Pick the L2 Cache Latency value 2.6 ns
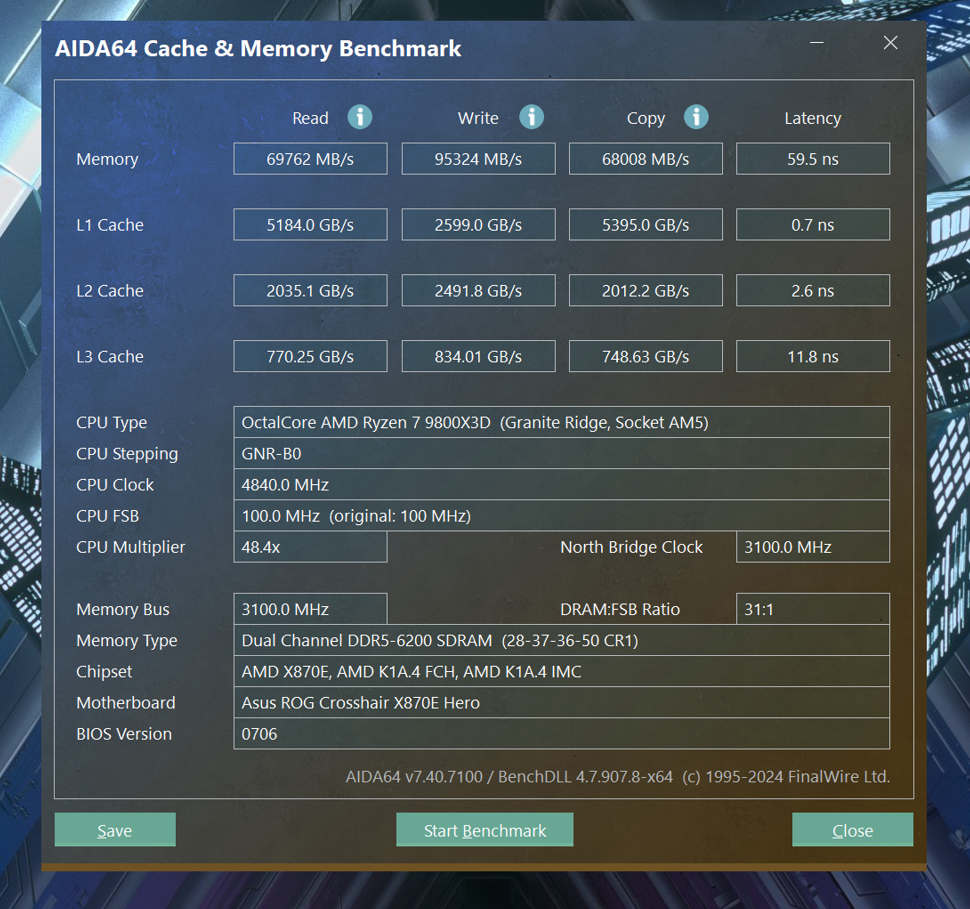This screenshot has height=909, width=970. click(x=813, y=290)
